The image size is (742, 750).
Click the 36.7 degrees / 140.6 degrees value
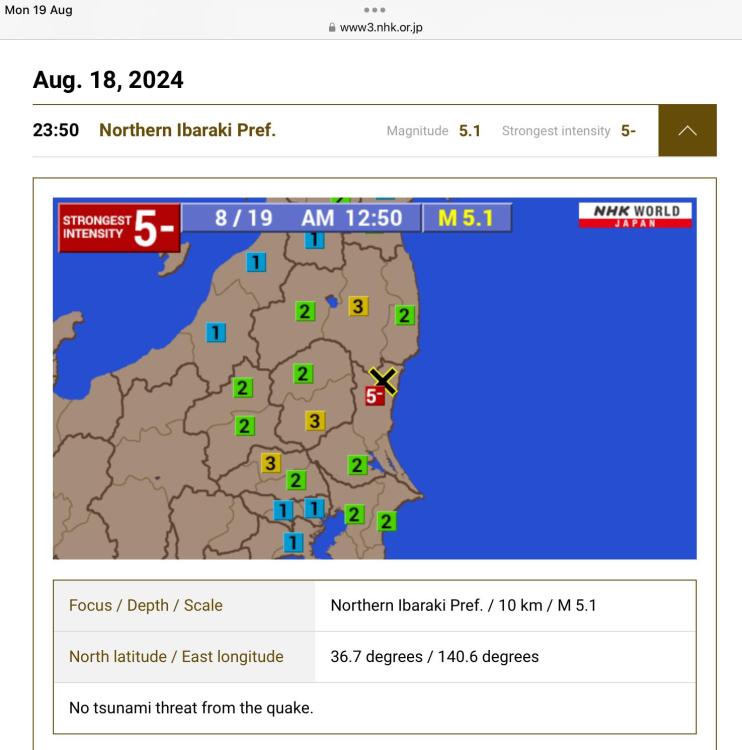tap(434, 657)
